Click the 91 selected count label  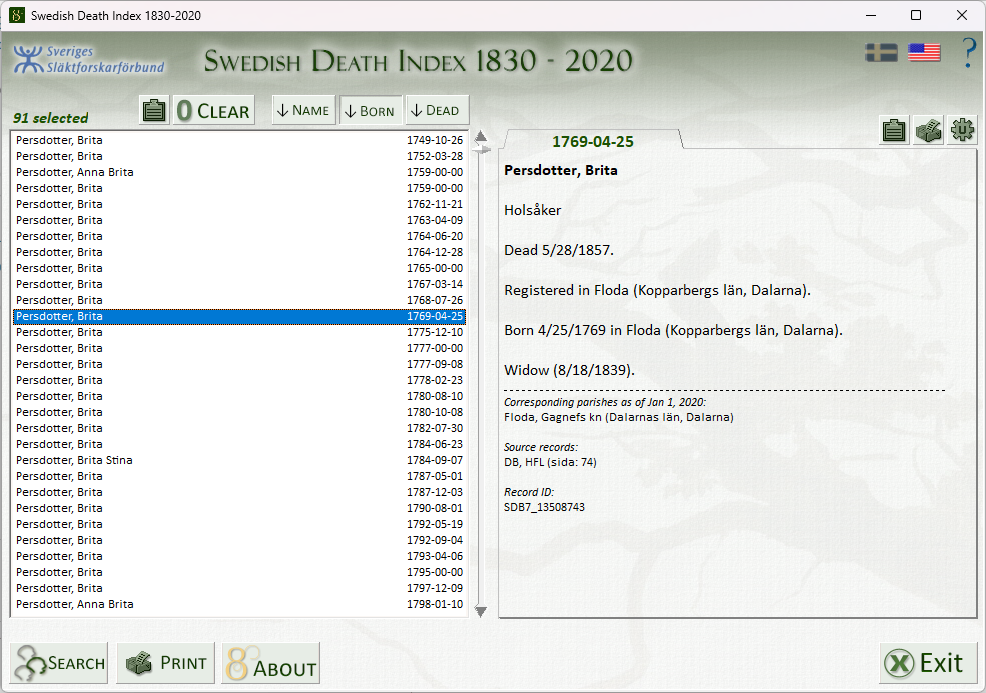[50, 118]
